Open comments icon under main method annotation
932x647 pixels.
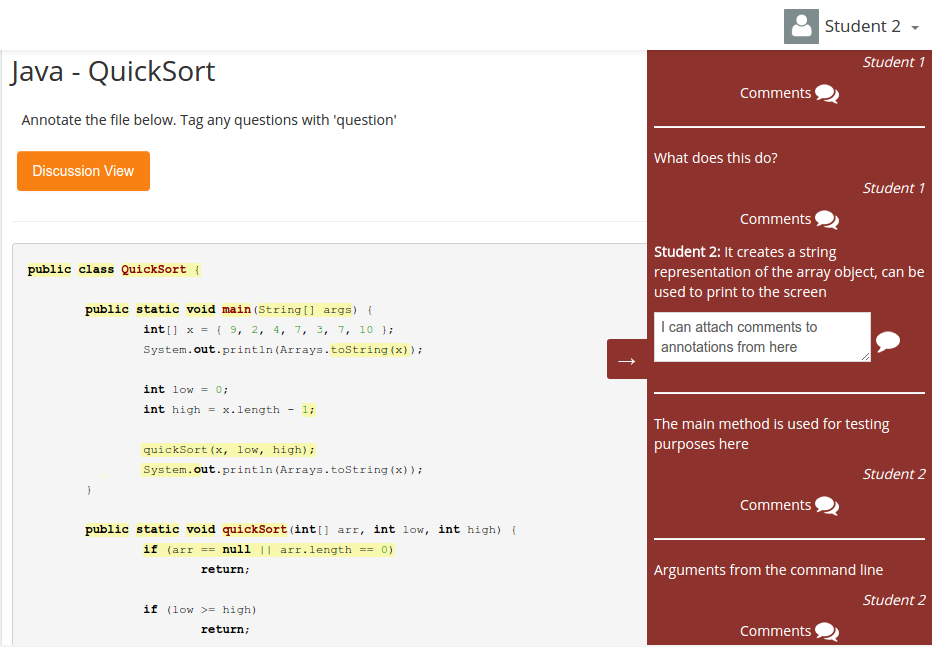click(x=827, y=506)
